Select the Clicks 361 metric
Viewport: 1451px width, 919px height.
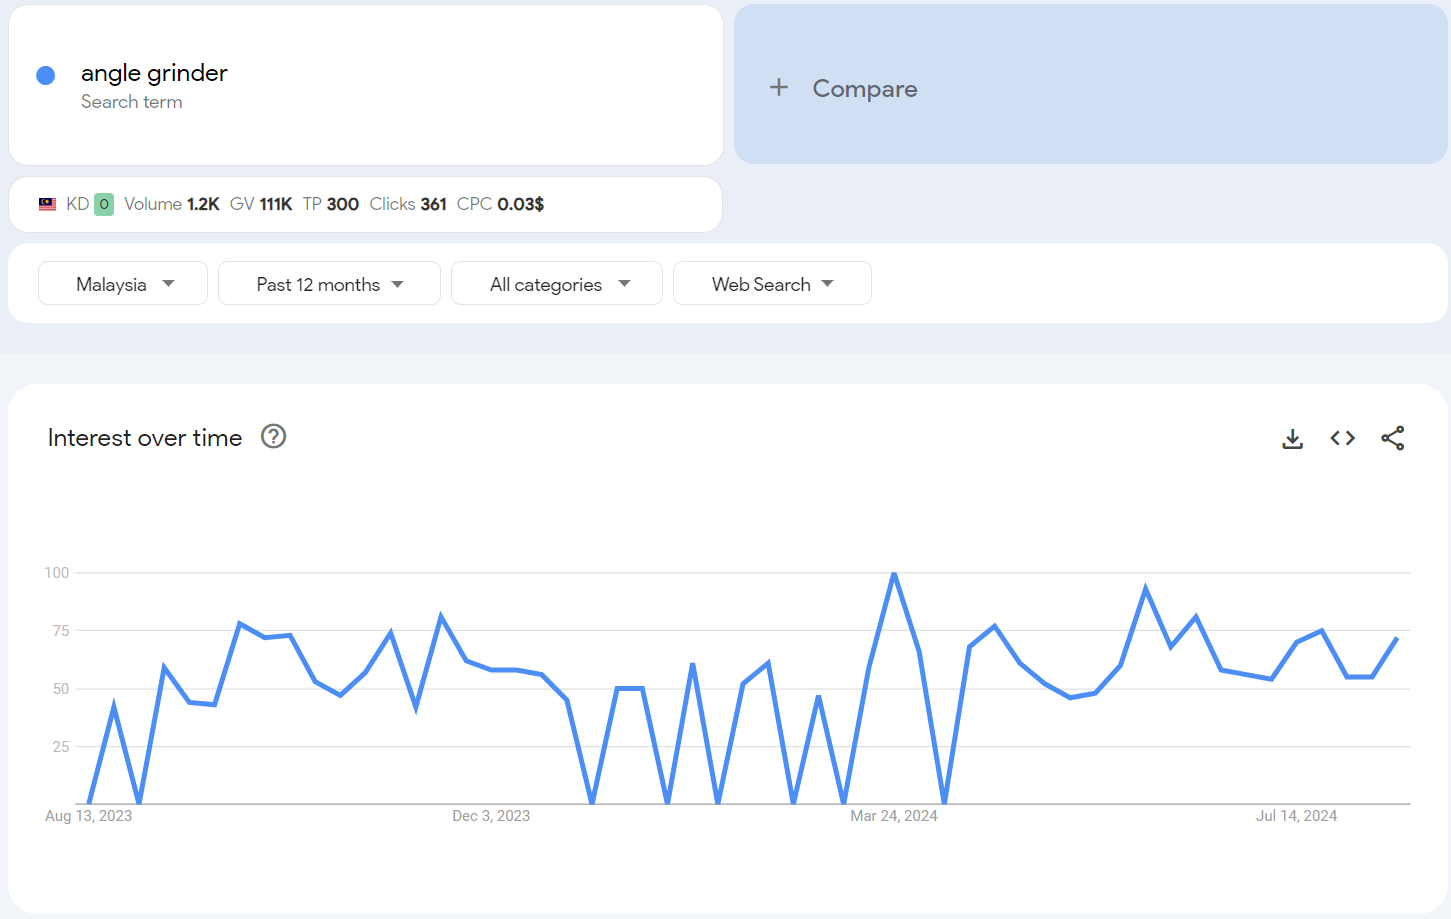coord(408,204)
